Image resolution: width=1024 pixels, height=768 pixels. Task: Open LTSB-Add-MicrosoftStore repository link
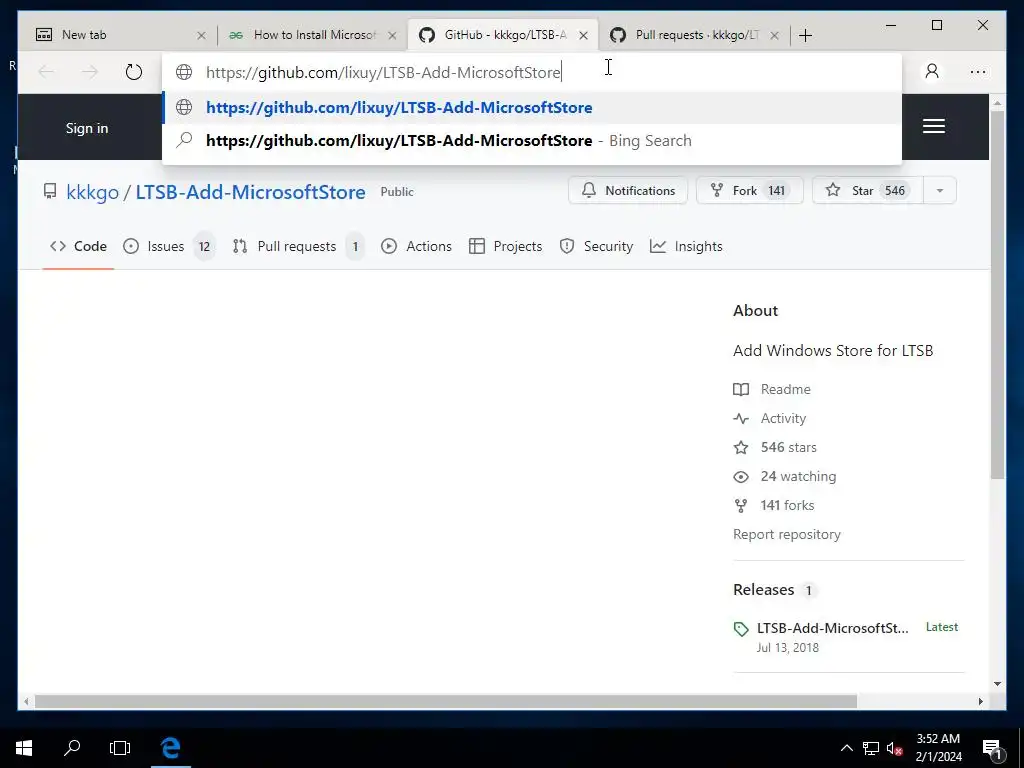[250, 192]
